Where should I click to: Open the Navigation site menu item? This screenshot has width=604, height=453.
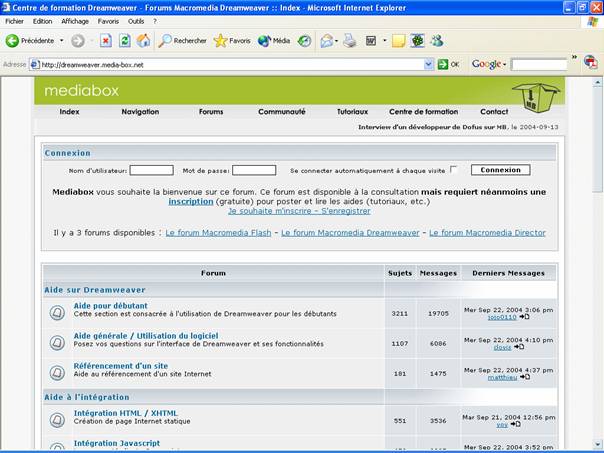(140, 112)
